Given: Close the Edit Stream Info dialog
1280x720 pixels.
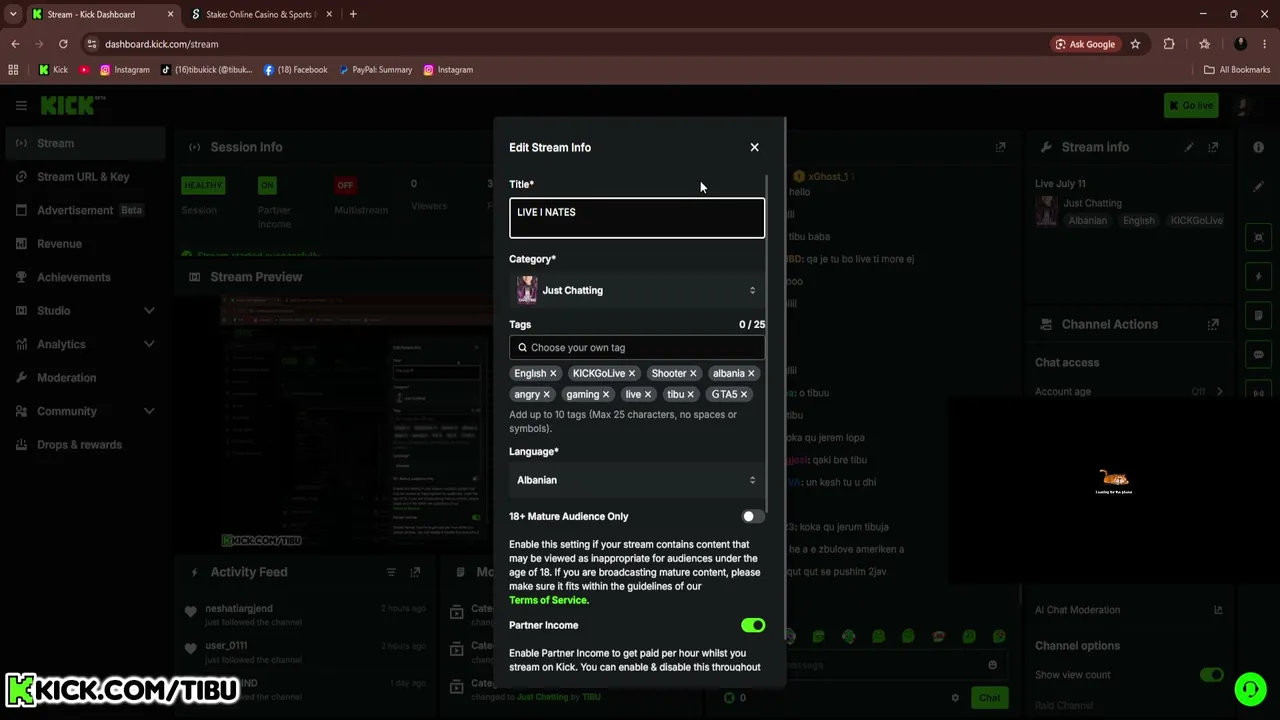Looking at the screenshot, I should coord(754,147).
